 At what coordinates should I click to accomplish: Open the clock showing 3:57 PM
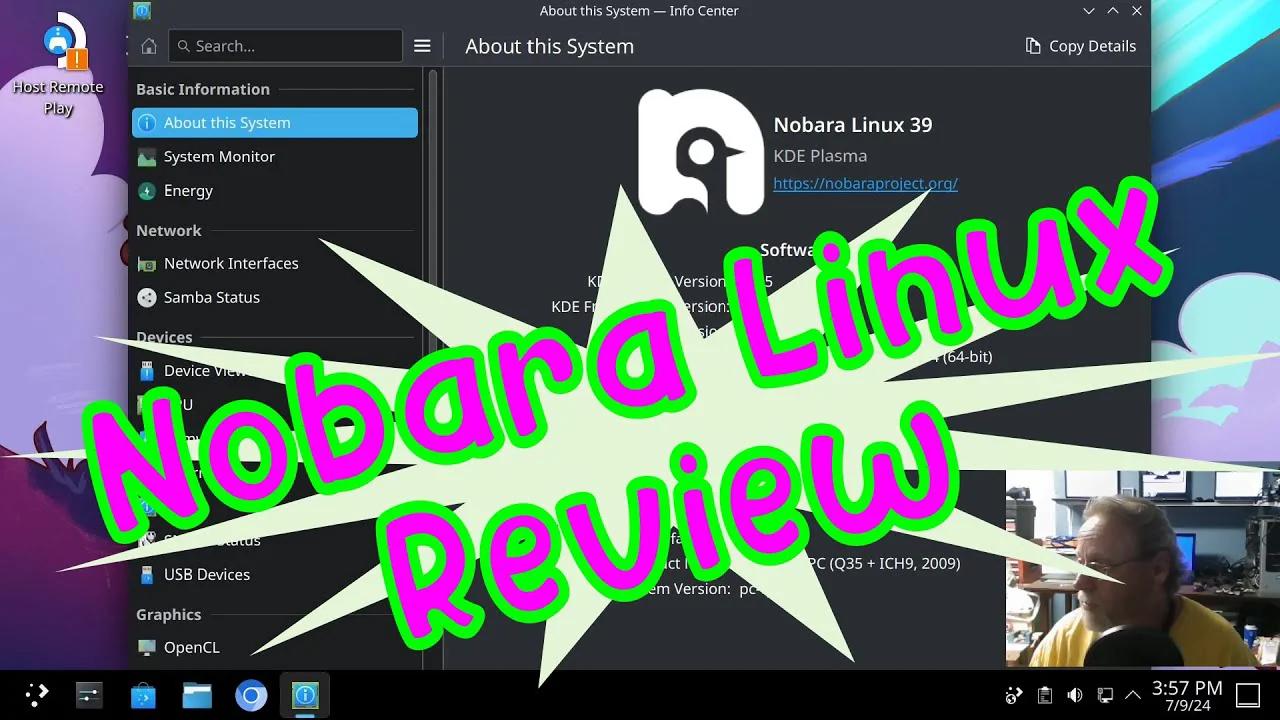(x=1187, y=694)
